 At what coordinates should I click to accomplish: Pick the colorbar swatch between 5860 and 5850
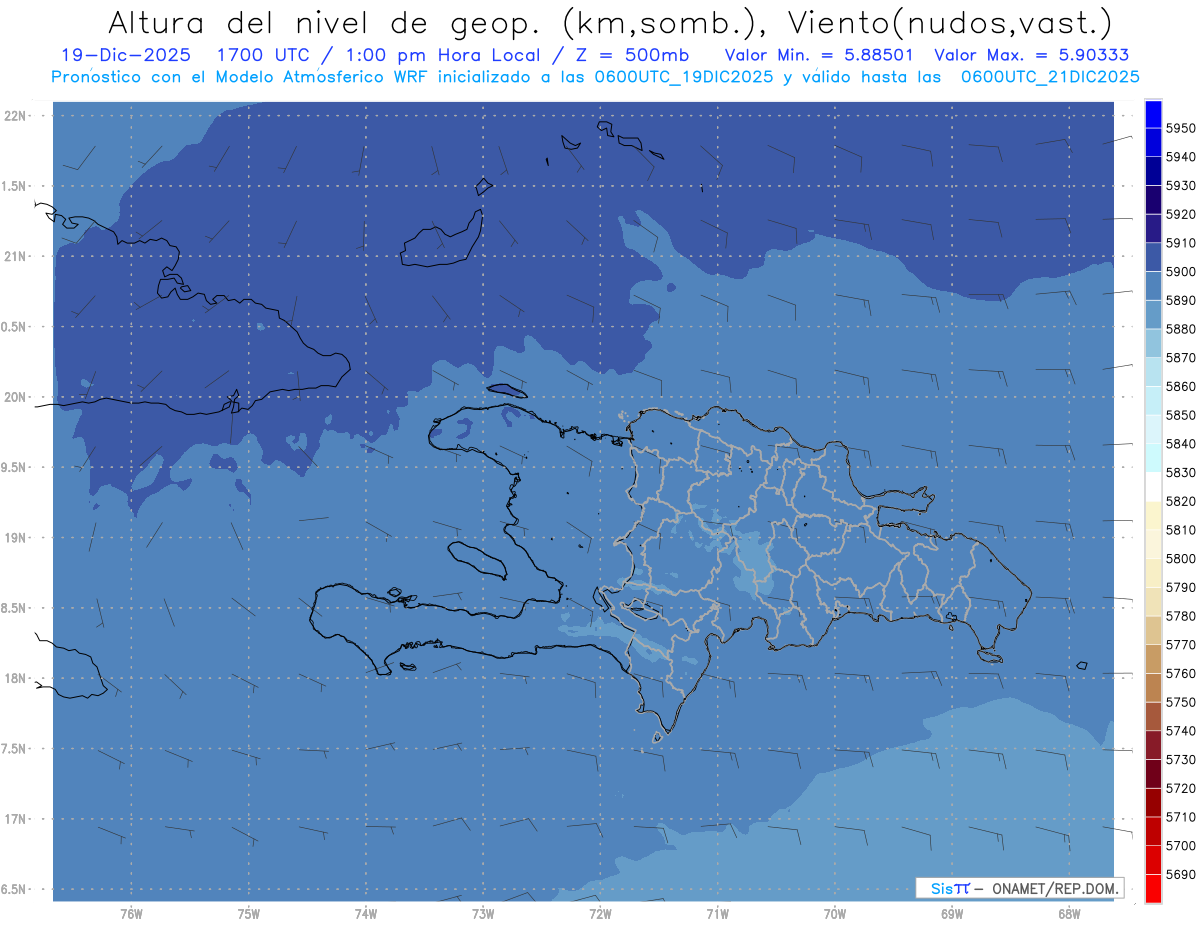click(1153, 401)
